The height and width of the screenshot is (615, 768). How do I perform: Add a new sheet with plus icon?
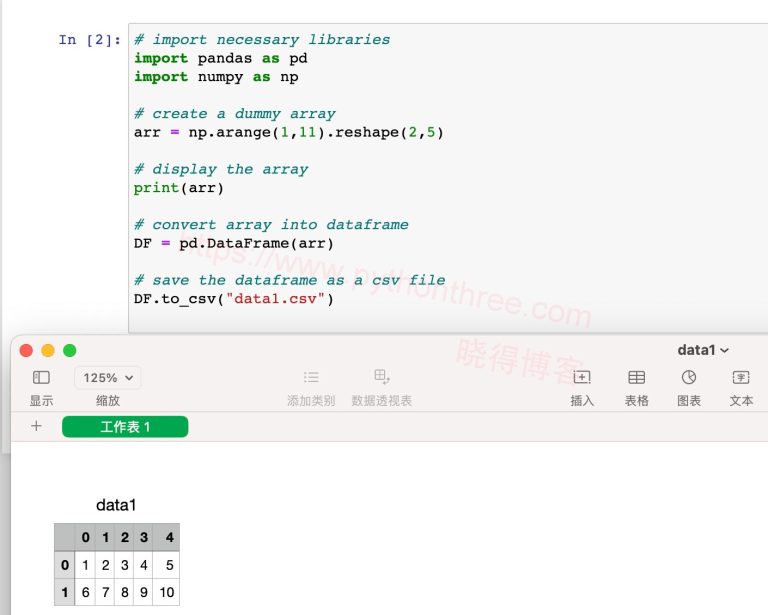click(36, 426)
